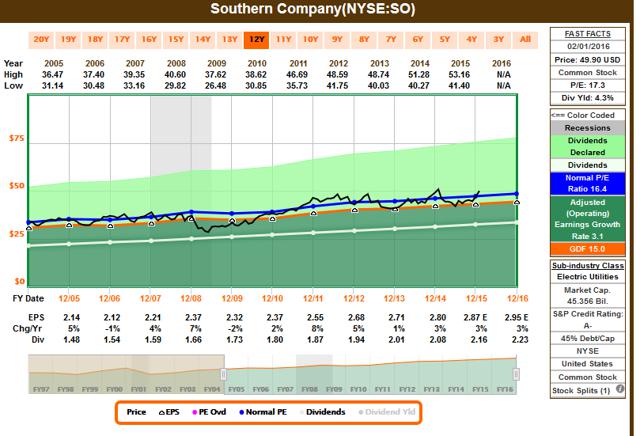Click the P/E: 17.3 value
The height and width of the screenshot is (436, 640).
coord(588,85)
